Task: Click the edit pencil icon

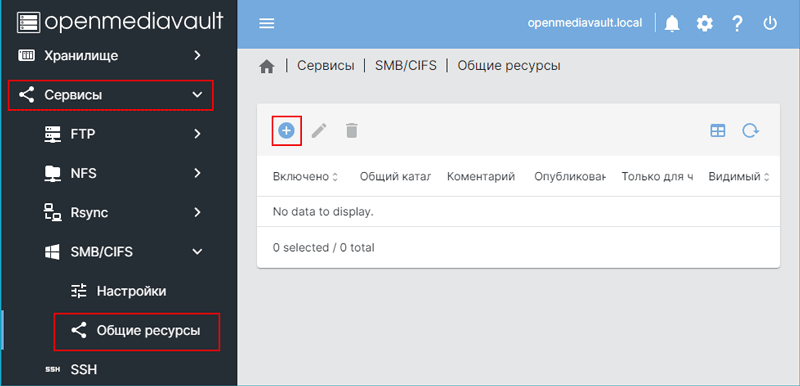Action: pyautogui.click(x=319, y=131)
